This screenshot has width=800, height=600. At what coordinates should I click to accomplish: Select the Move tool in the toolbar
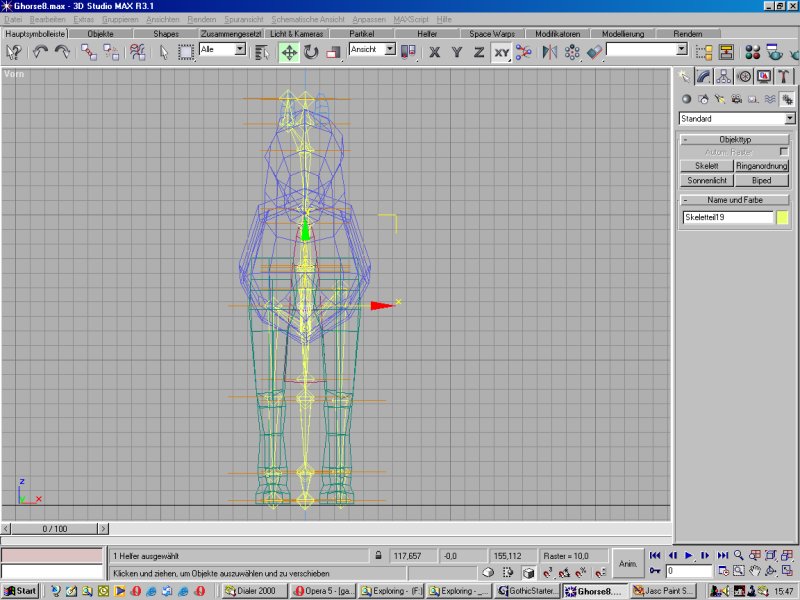289,52
